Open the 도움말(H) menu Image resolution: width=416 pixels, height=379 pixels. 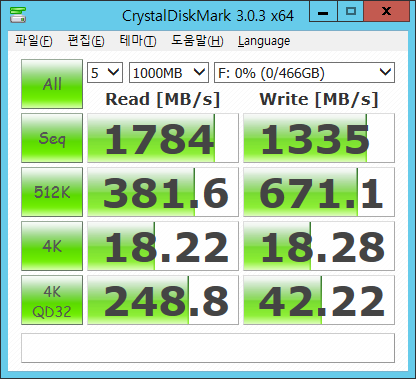tap(197, 41)
